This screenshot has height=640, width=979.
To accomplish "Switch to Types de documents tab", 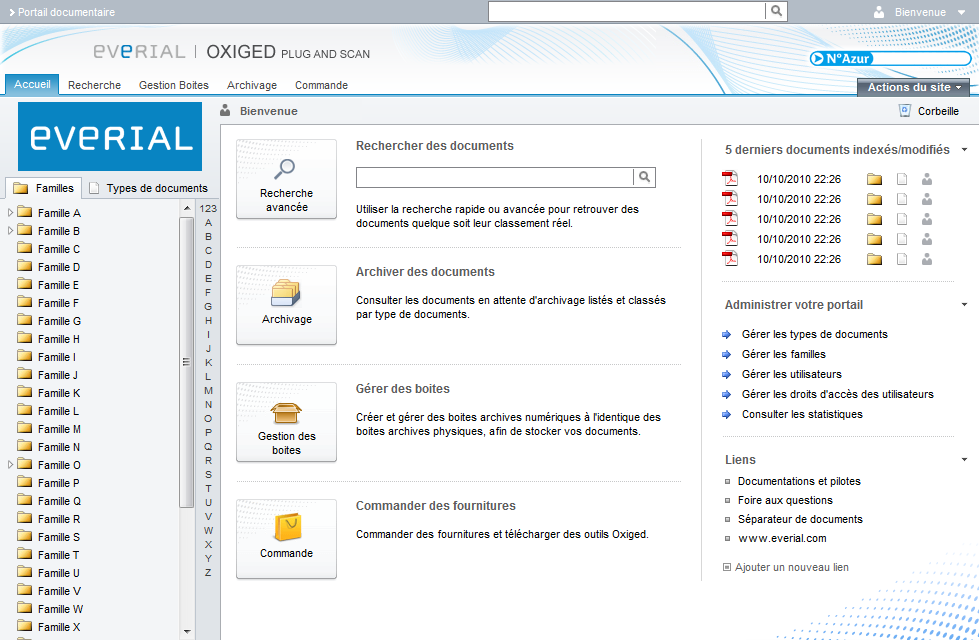I will tap(149, 188).
